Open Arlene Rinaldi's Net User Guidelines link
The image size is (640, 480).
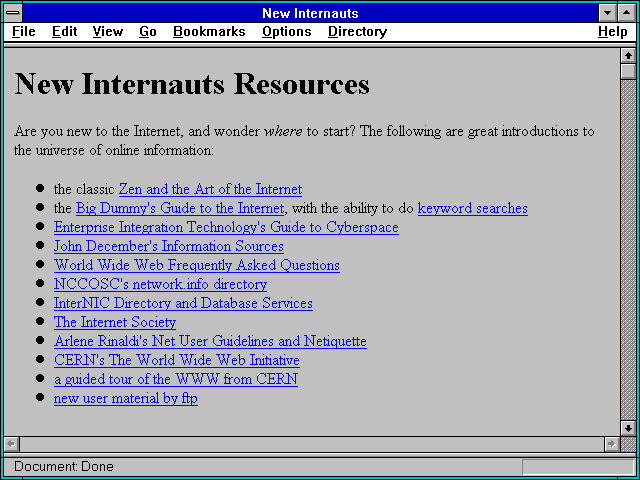coord(210,341)
